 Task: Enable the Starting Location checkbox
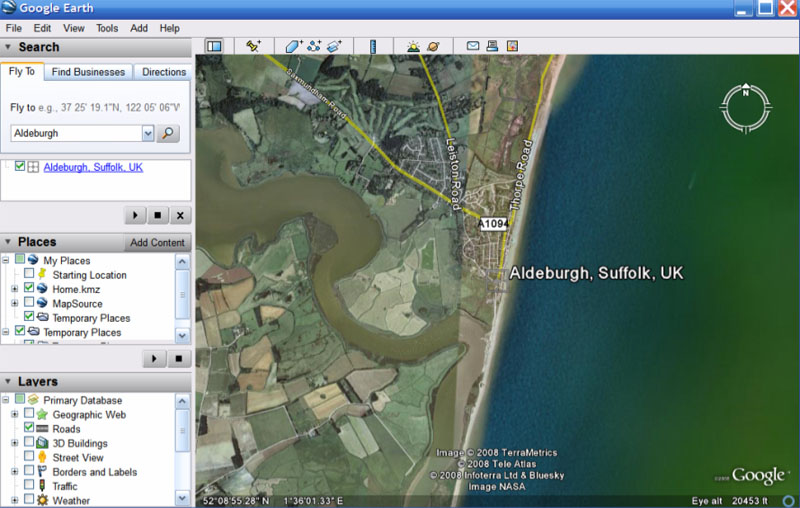tap(29, 273)
